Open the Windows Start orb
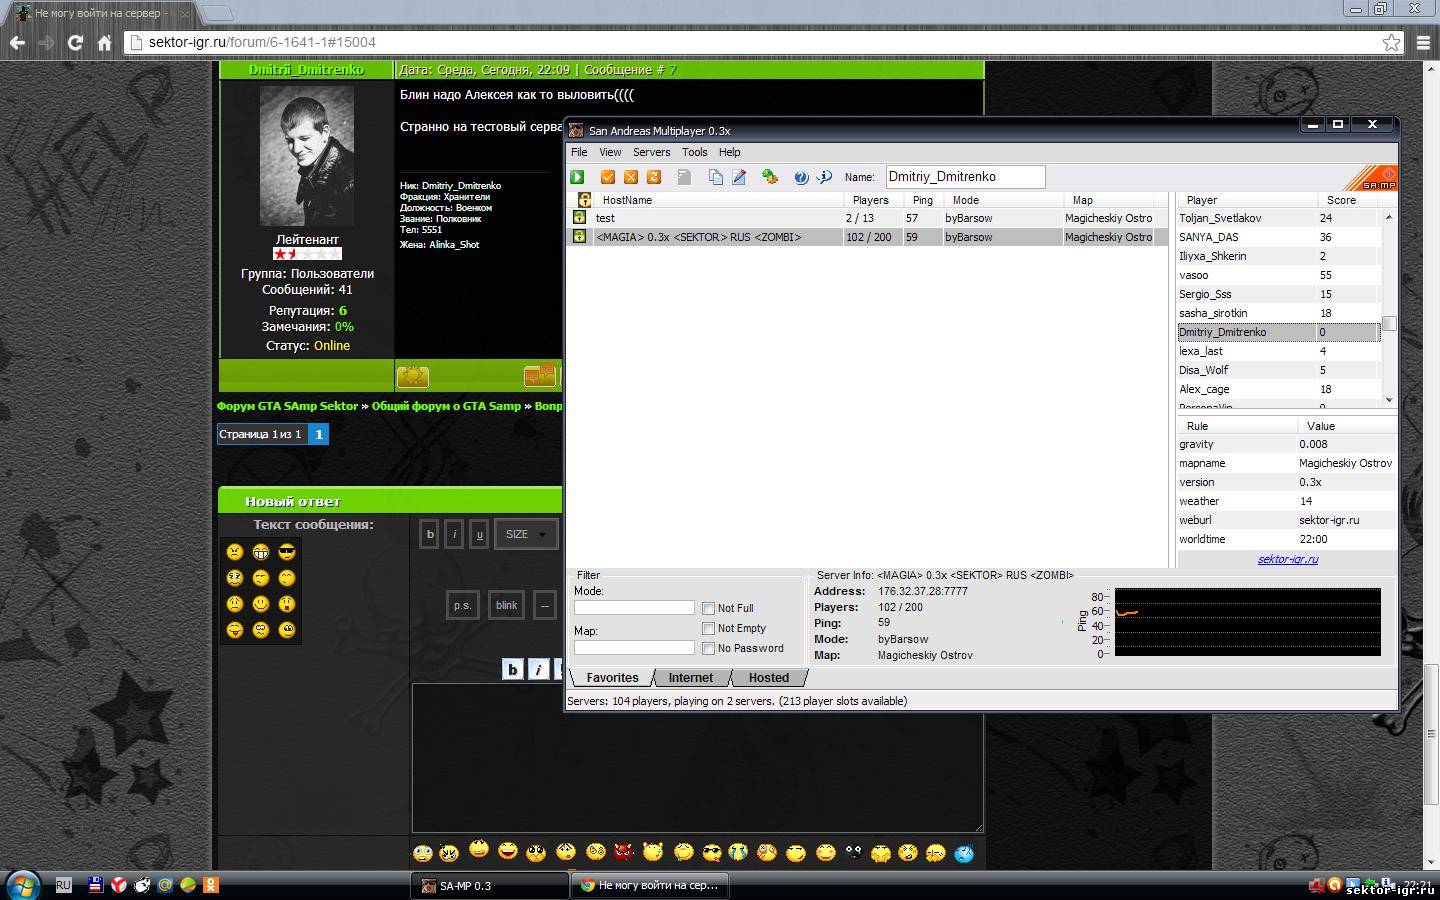 (23, 885)
